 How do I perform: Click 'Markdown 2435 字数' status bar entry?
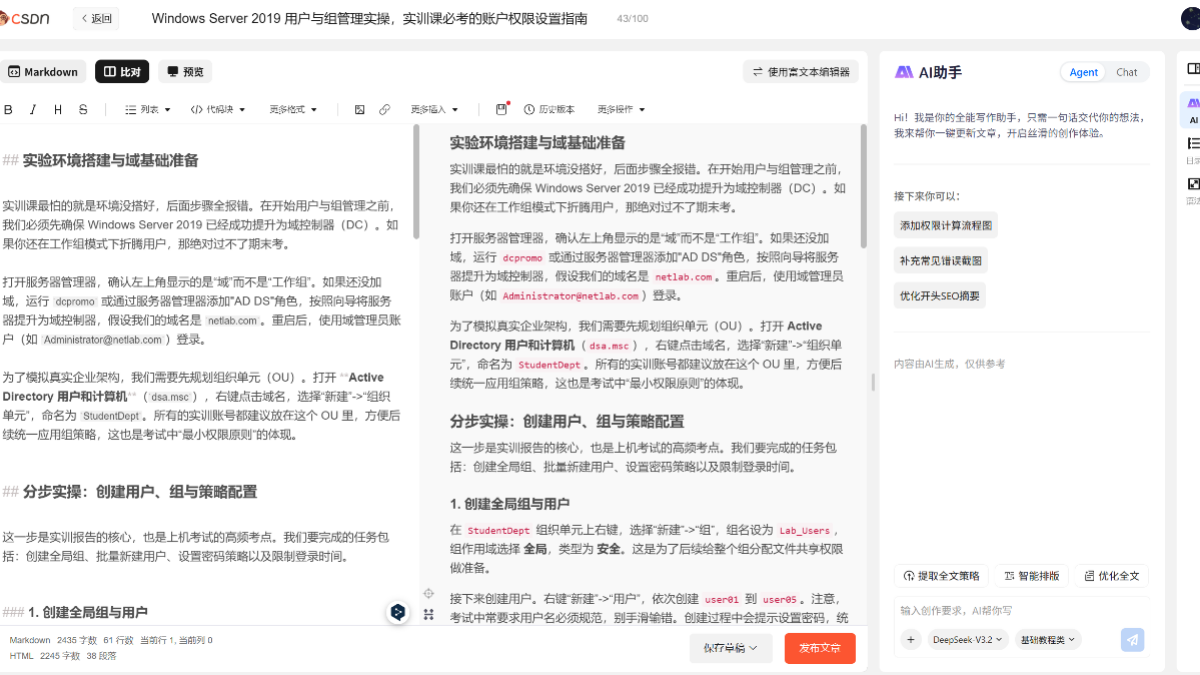(x=53, y=640)
